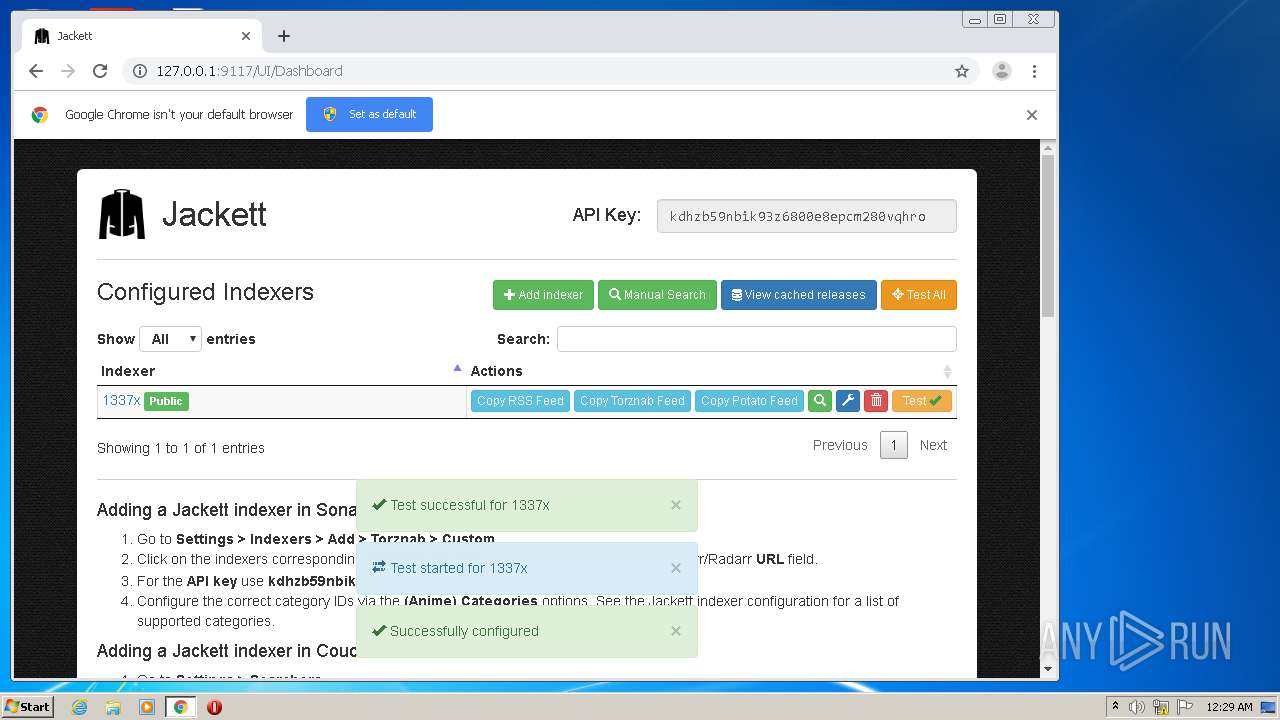Click the red Opera taskbar icon
This screenshot has height=720, width=1280.
214,707
